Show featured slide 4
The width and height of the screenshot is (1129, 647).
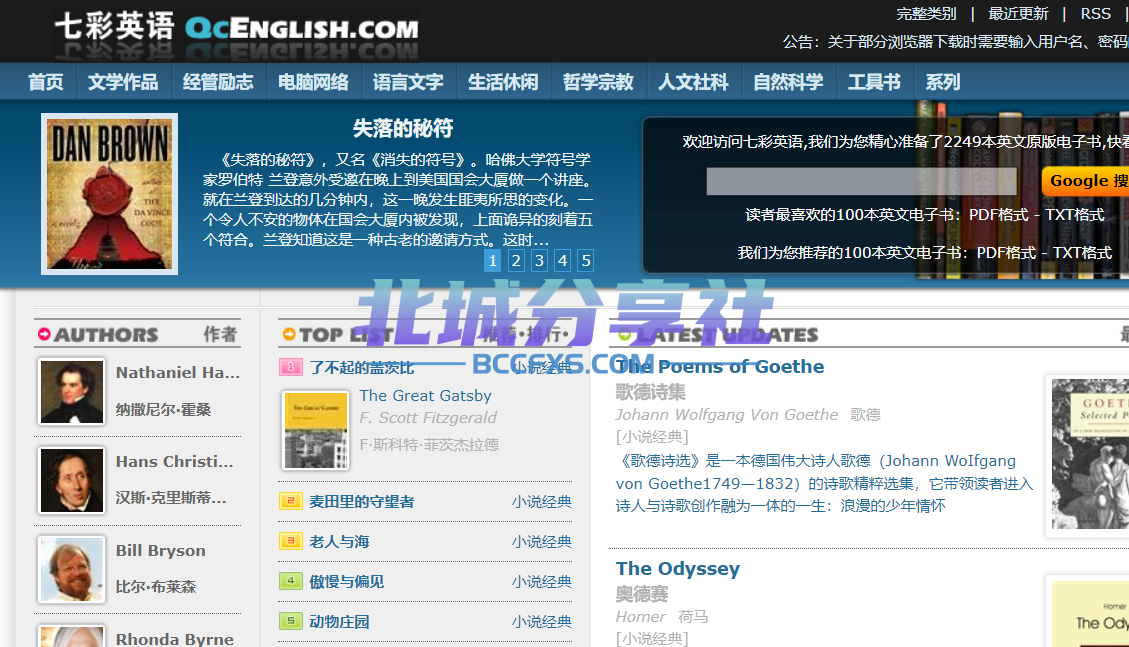563,261
